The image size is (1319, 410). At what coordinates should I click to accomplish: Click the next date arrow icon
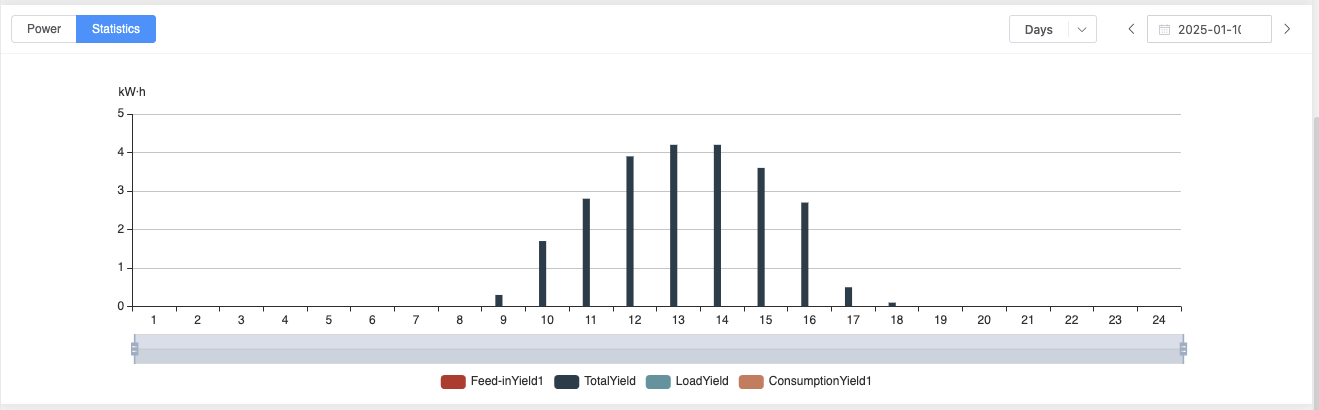point(1287,29)
